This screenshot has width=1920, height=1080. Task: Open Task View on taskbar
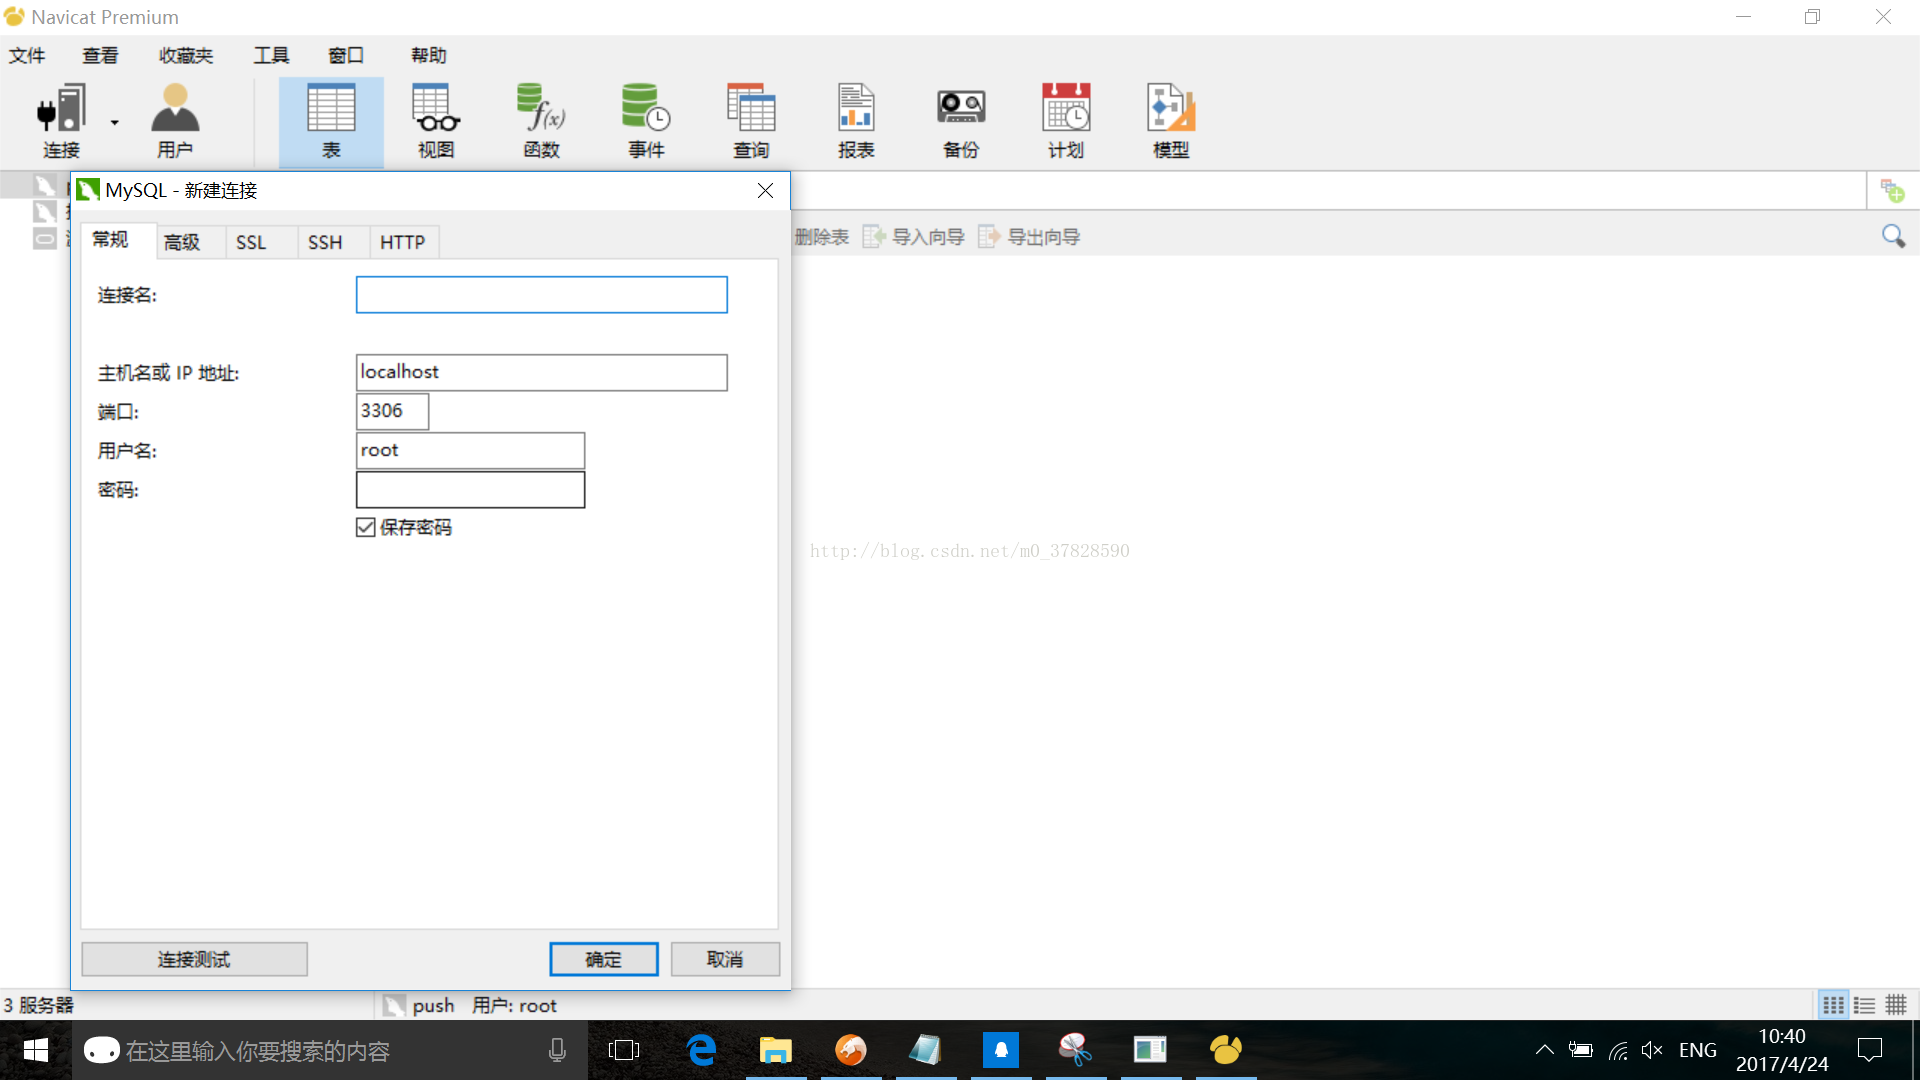coord(624,1050)
